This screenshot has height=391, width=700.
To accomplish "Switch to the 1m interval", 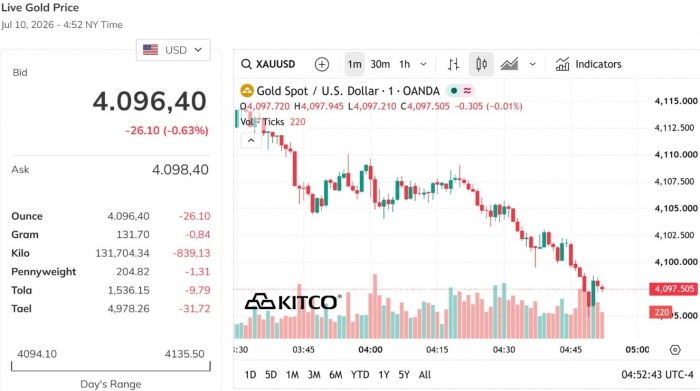I will 354,64.
